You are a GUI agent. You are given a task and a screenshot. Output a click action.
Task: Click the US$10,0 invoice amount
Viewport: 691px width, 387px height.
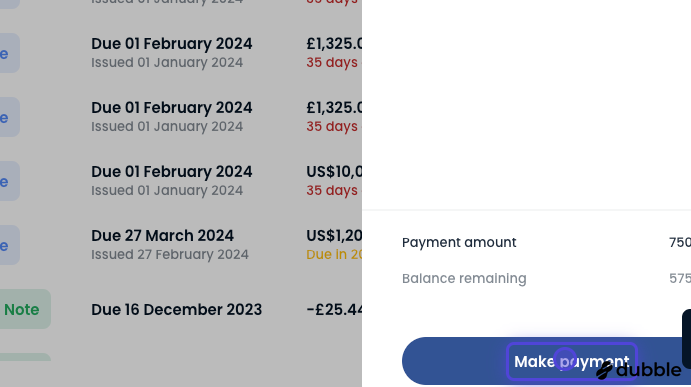coord(334,171)
